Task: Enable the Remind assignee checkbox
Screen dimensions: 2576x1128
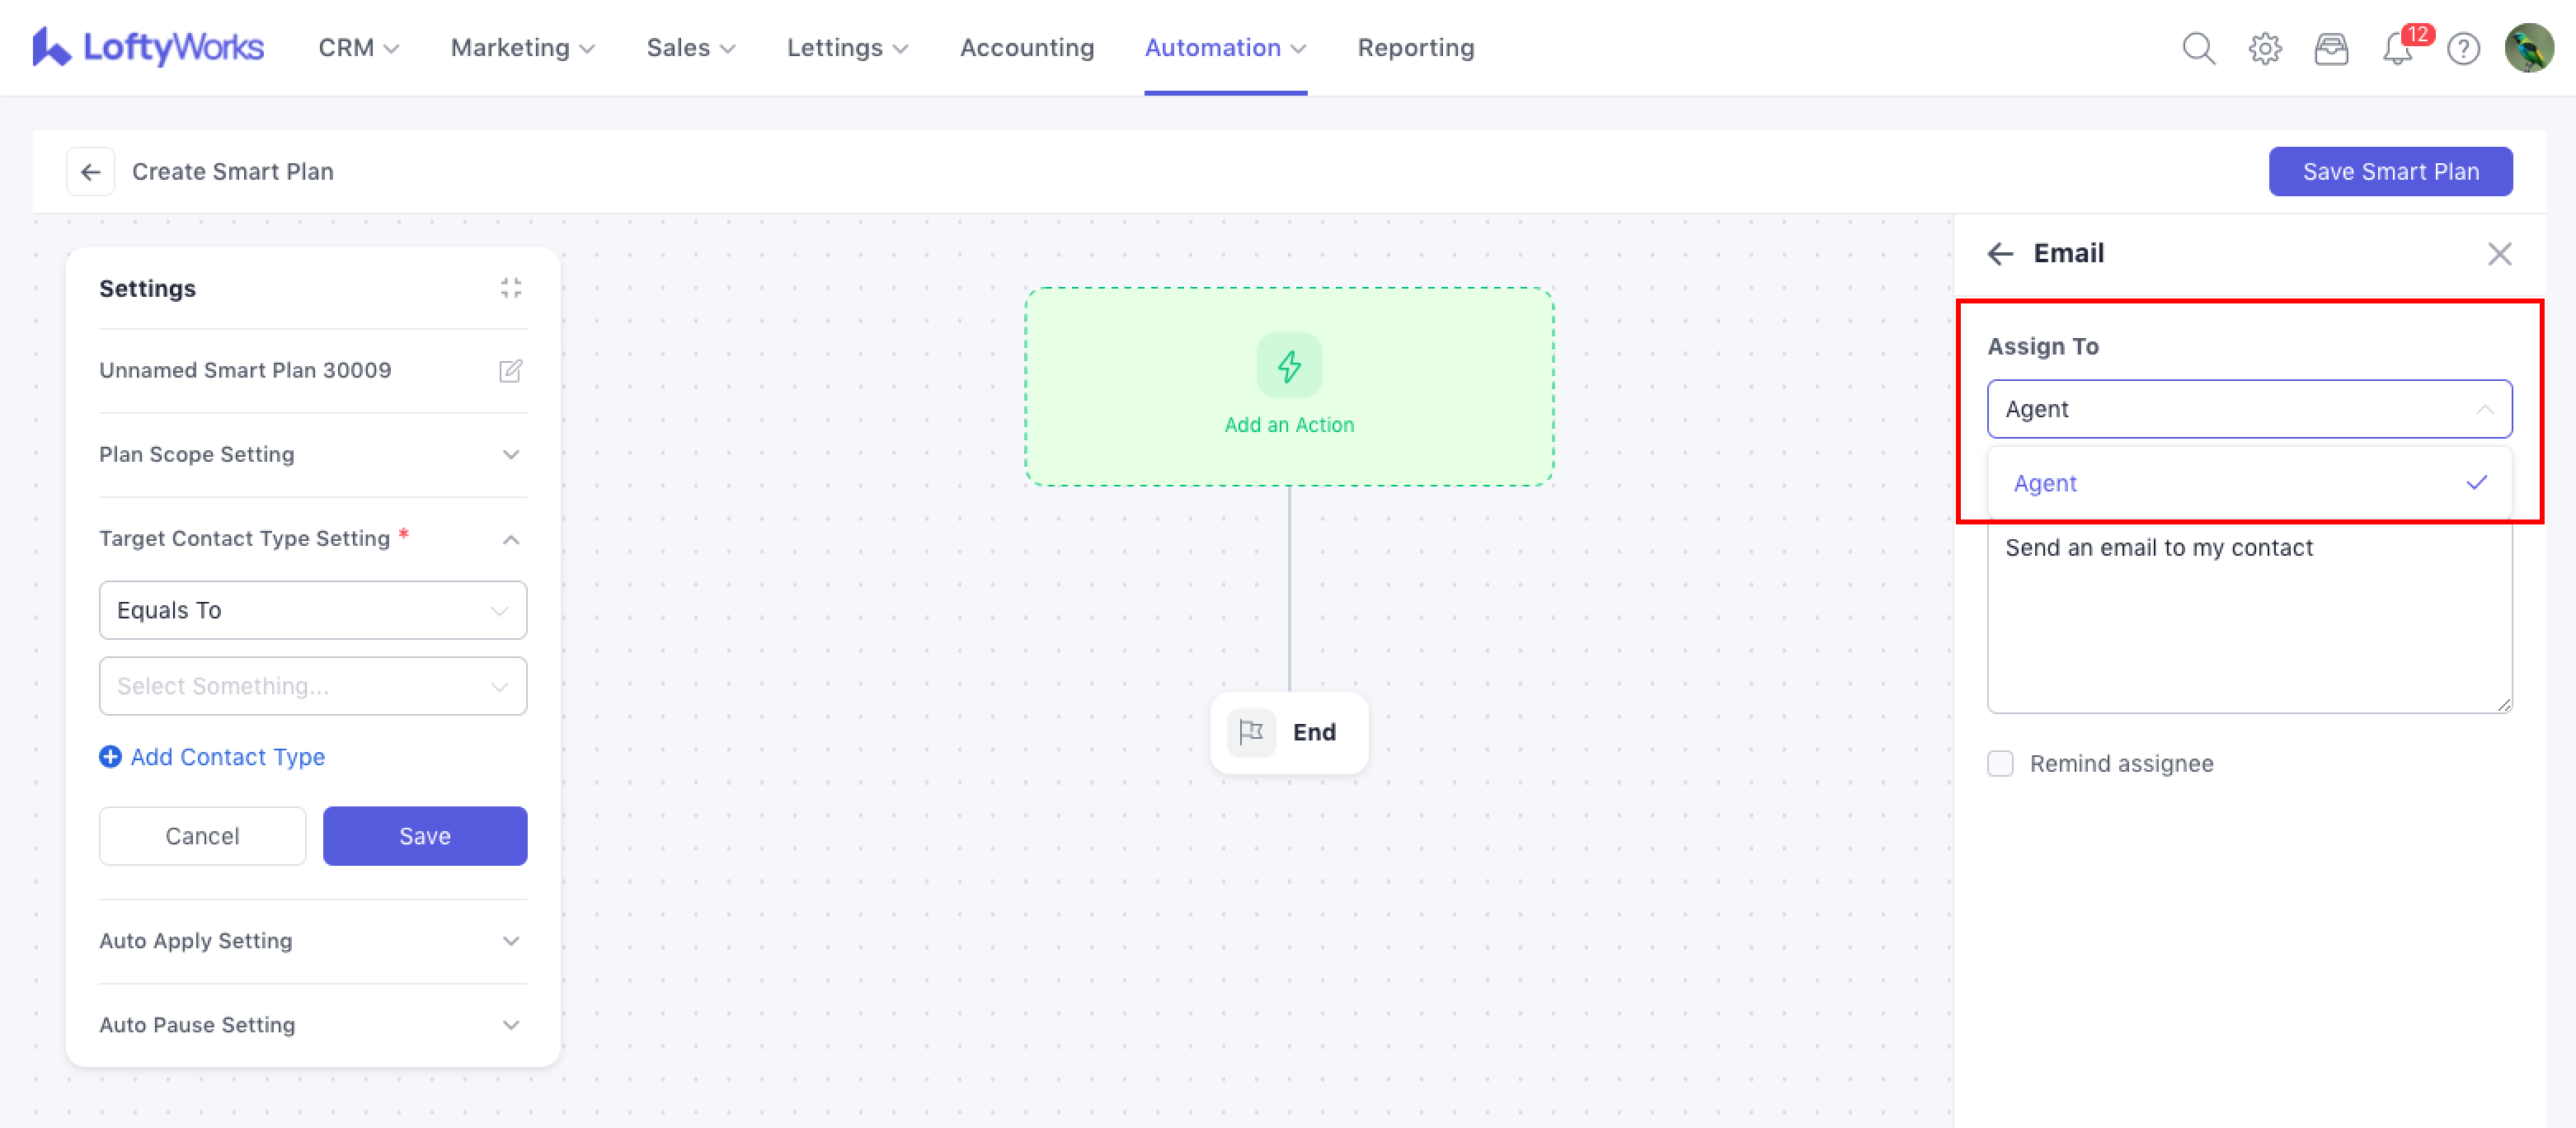Action: point(2000,764)
